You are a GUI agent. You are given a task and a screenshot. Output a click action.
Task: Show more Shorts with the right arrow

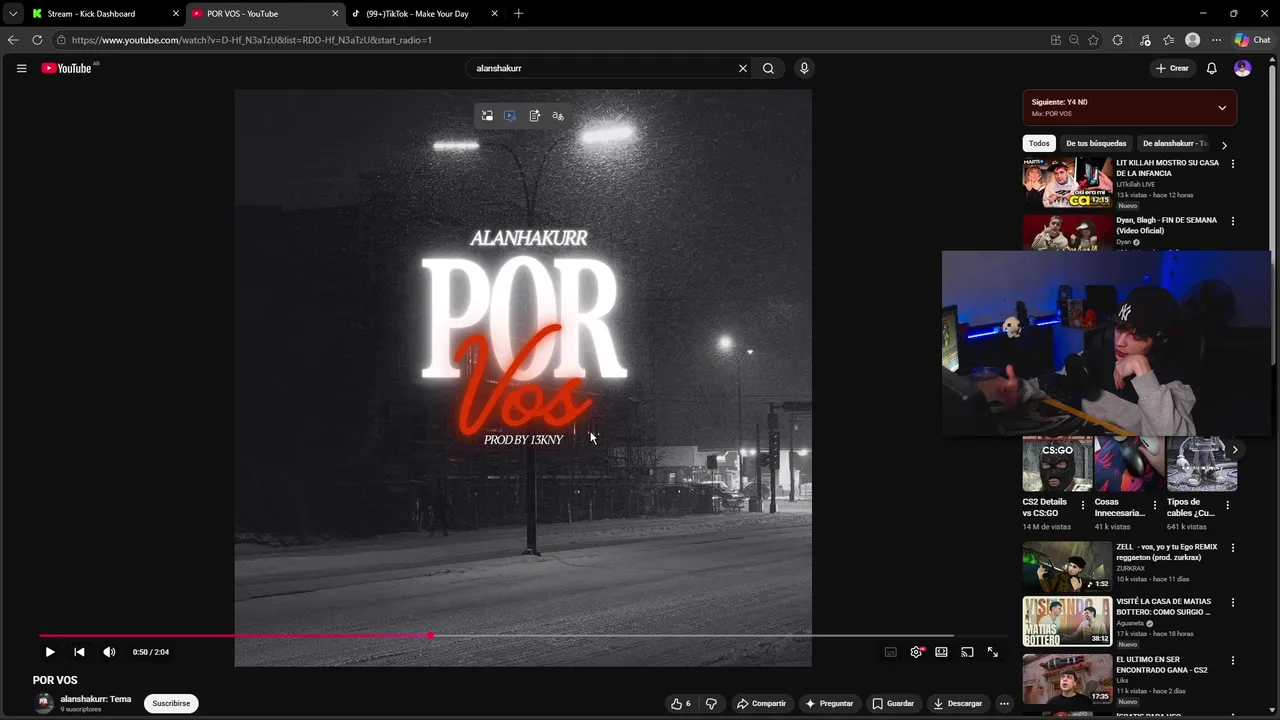[1234, 450]
